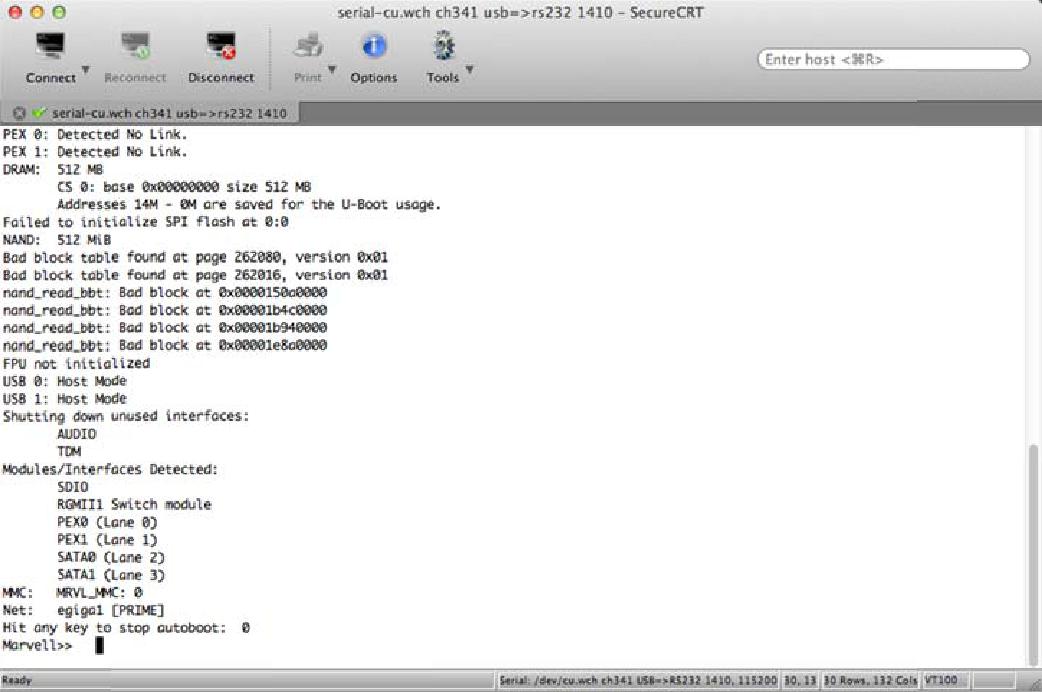Click the VT100 emulation status indicator
The image size is (1042, 692).
pyautogui.click(x=941, y=681)
